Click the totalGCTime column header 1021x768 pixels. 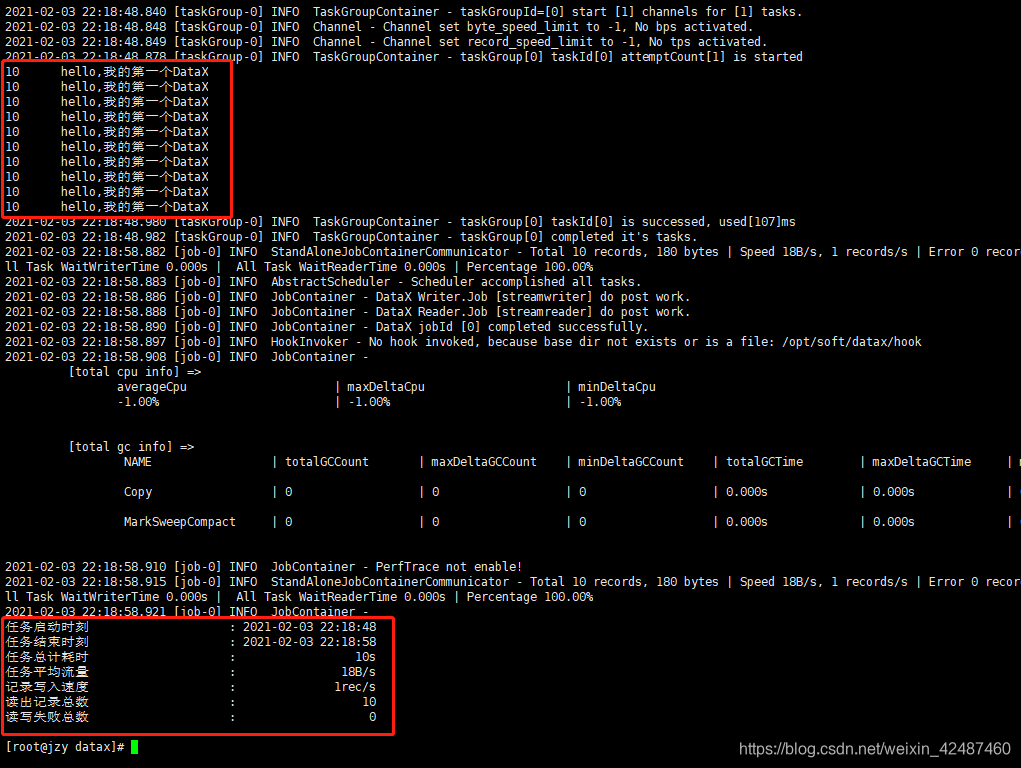[x=764, y=462]
